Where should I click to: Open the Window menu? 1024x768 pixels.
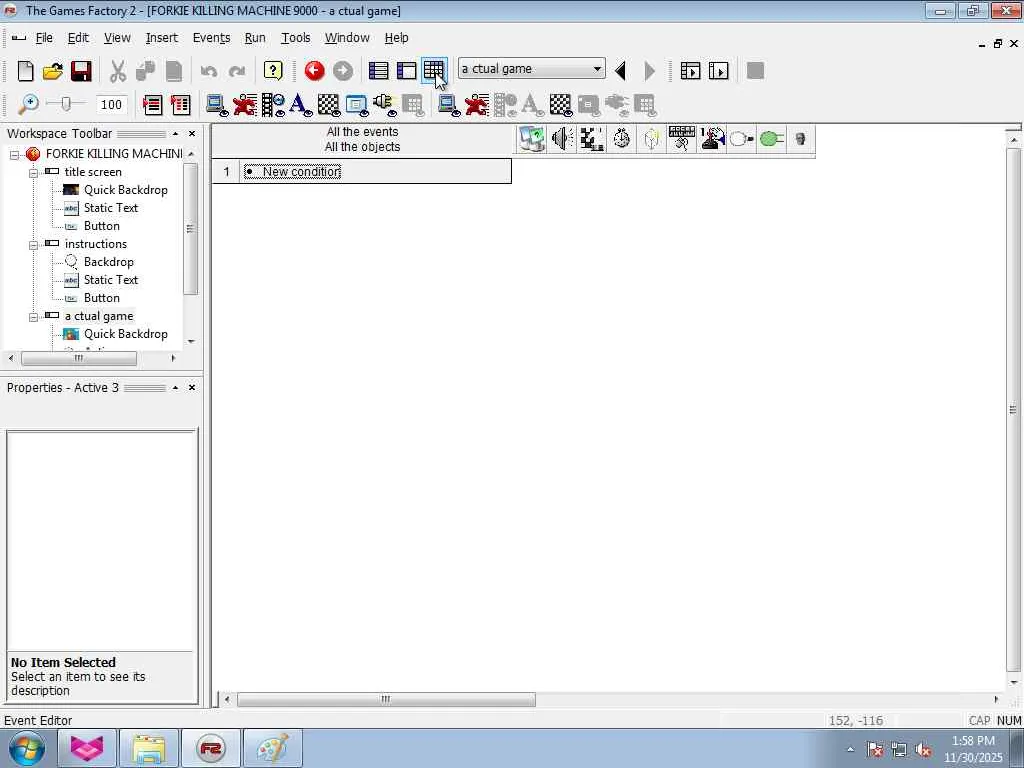347,38
